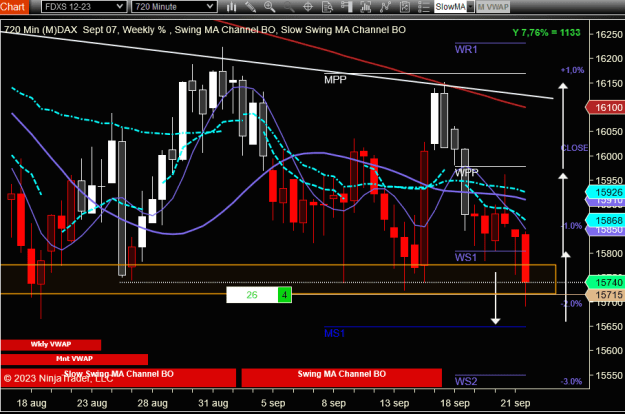Select the WS2 pivot label
Viewport: 625px width, 414px height.
coord(466,381)
